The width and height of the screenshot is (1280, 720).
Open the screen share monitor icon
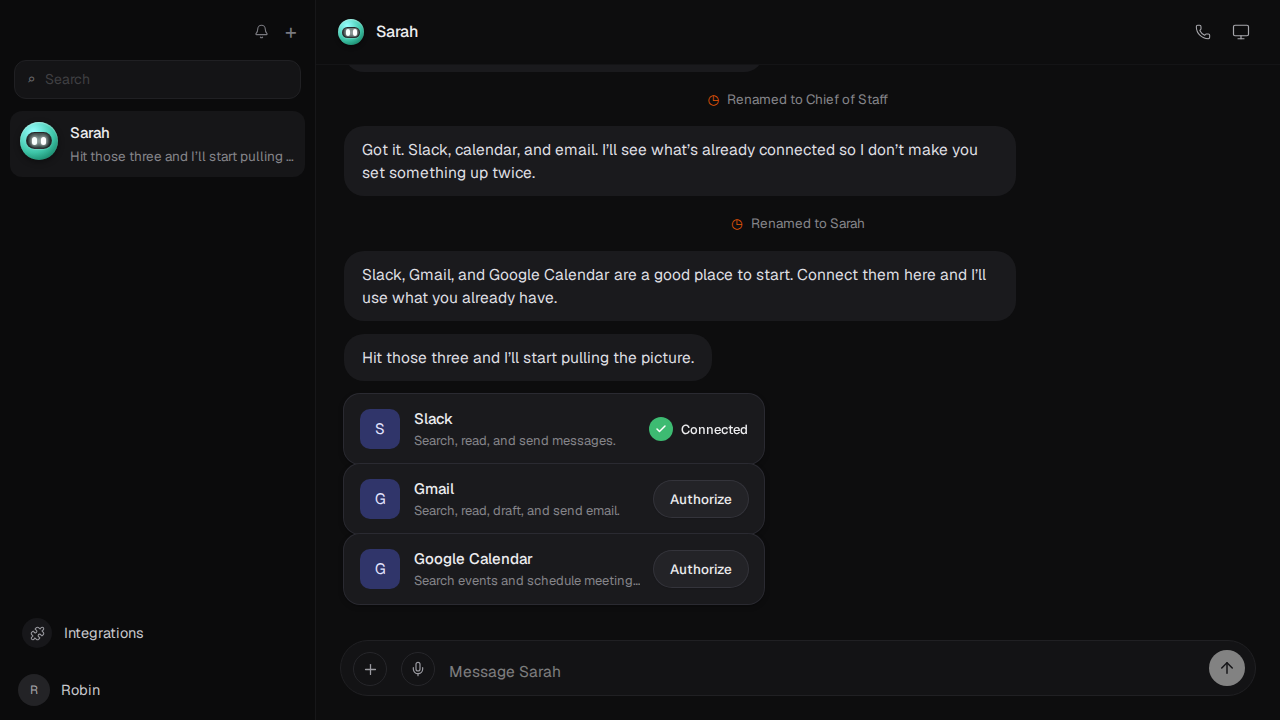1241,32
